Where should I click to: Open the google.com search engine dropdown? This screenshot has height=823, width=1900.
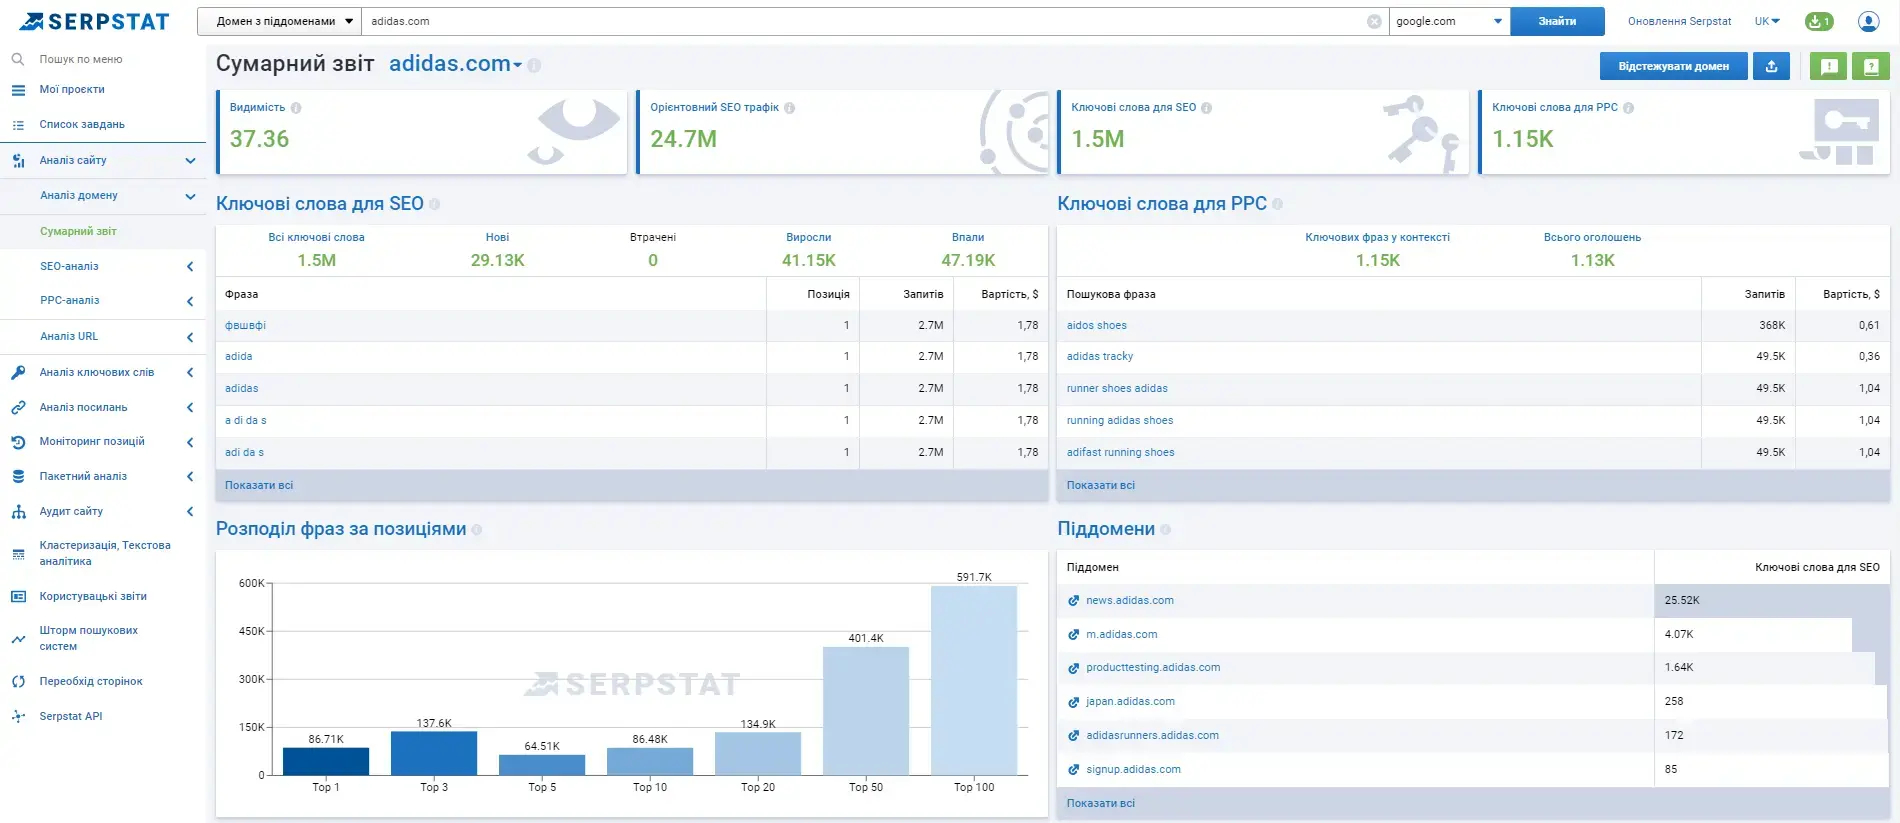(1449, 21)
